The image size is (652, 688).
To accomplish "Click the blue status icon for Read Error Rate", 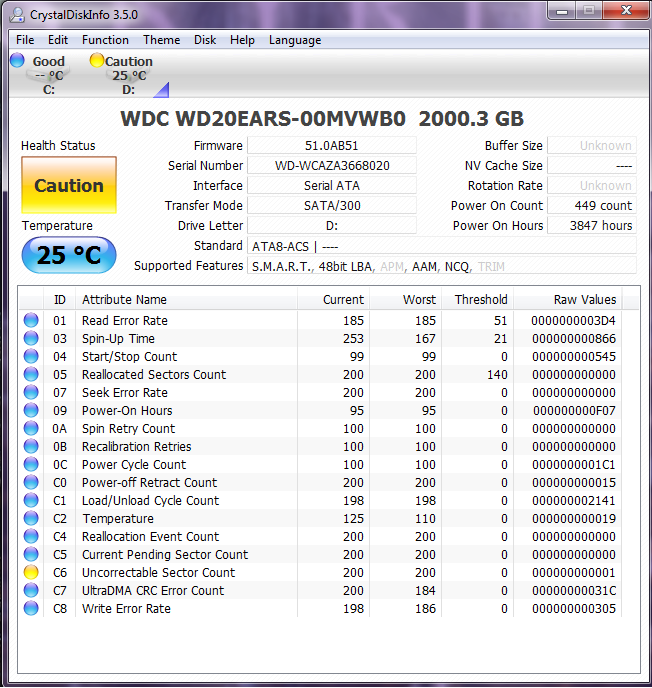I will [31, 320].
